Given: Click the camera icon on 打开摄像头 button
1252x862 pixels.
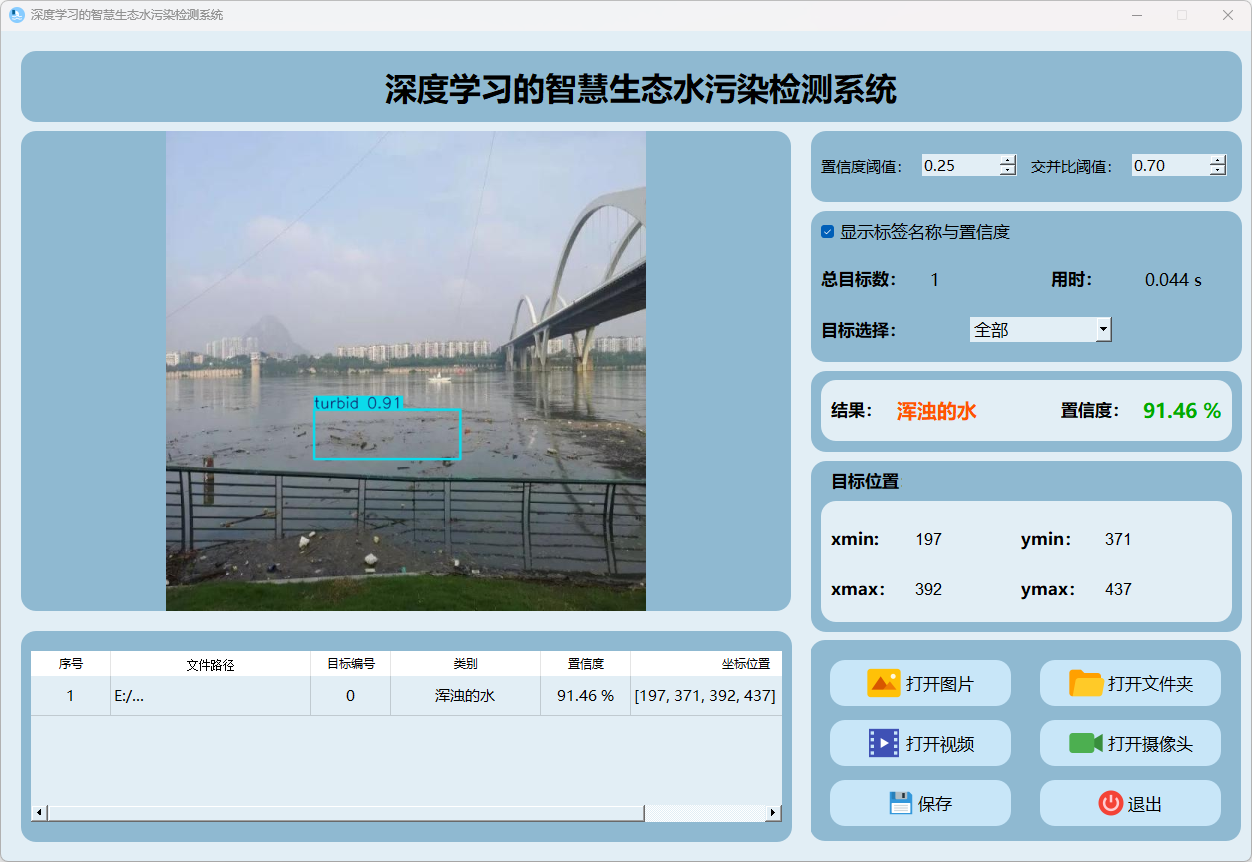Looking at the screenshot, I should (x=1085, y=743).
